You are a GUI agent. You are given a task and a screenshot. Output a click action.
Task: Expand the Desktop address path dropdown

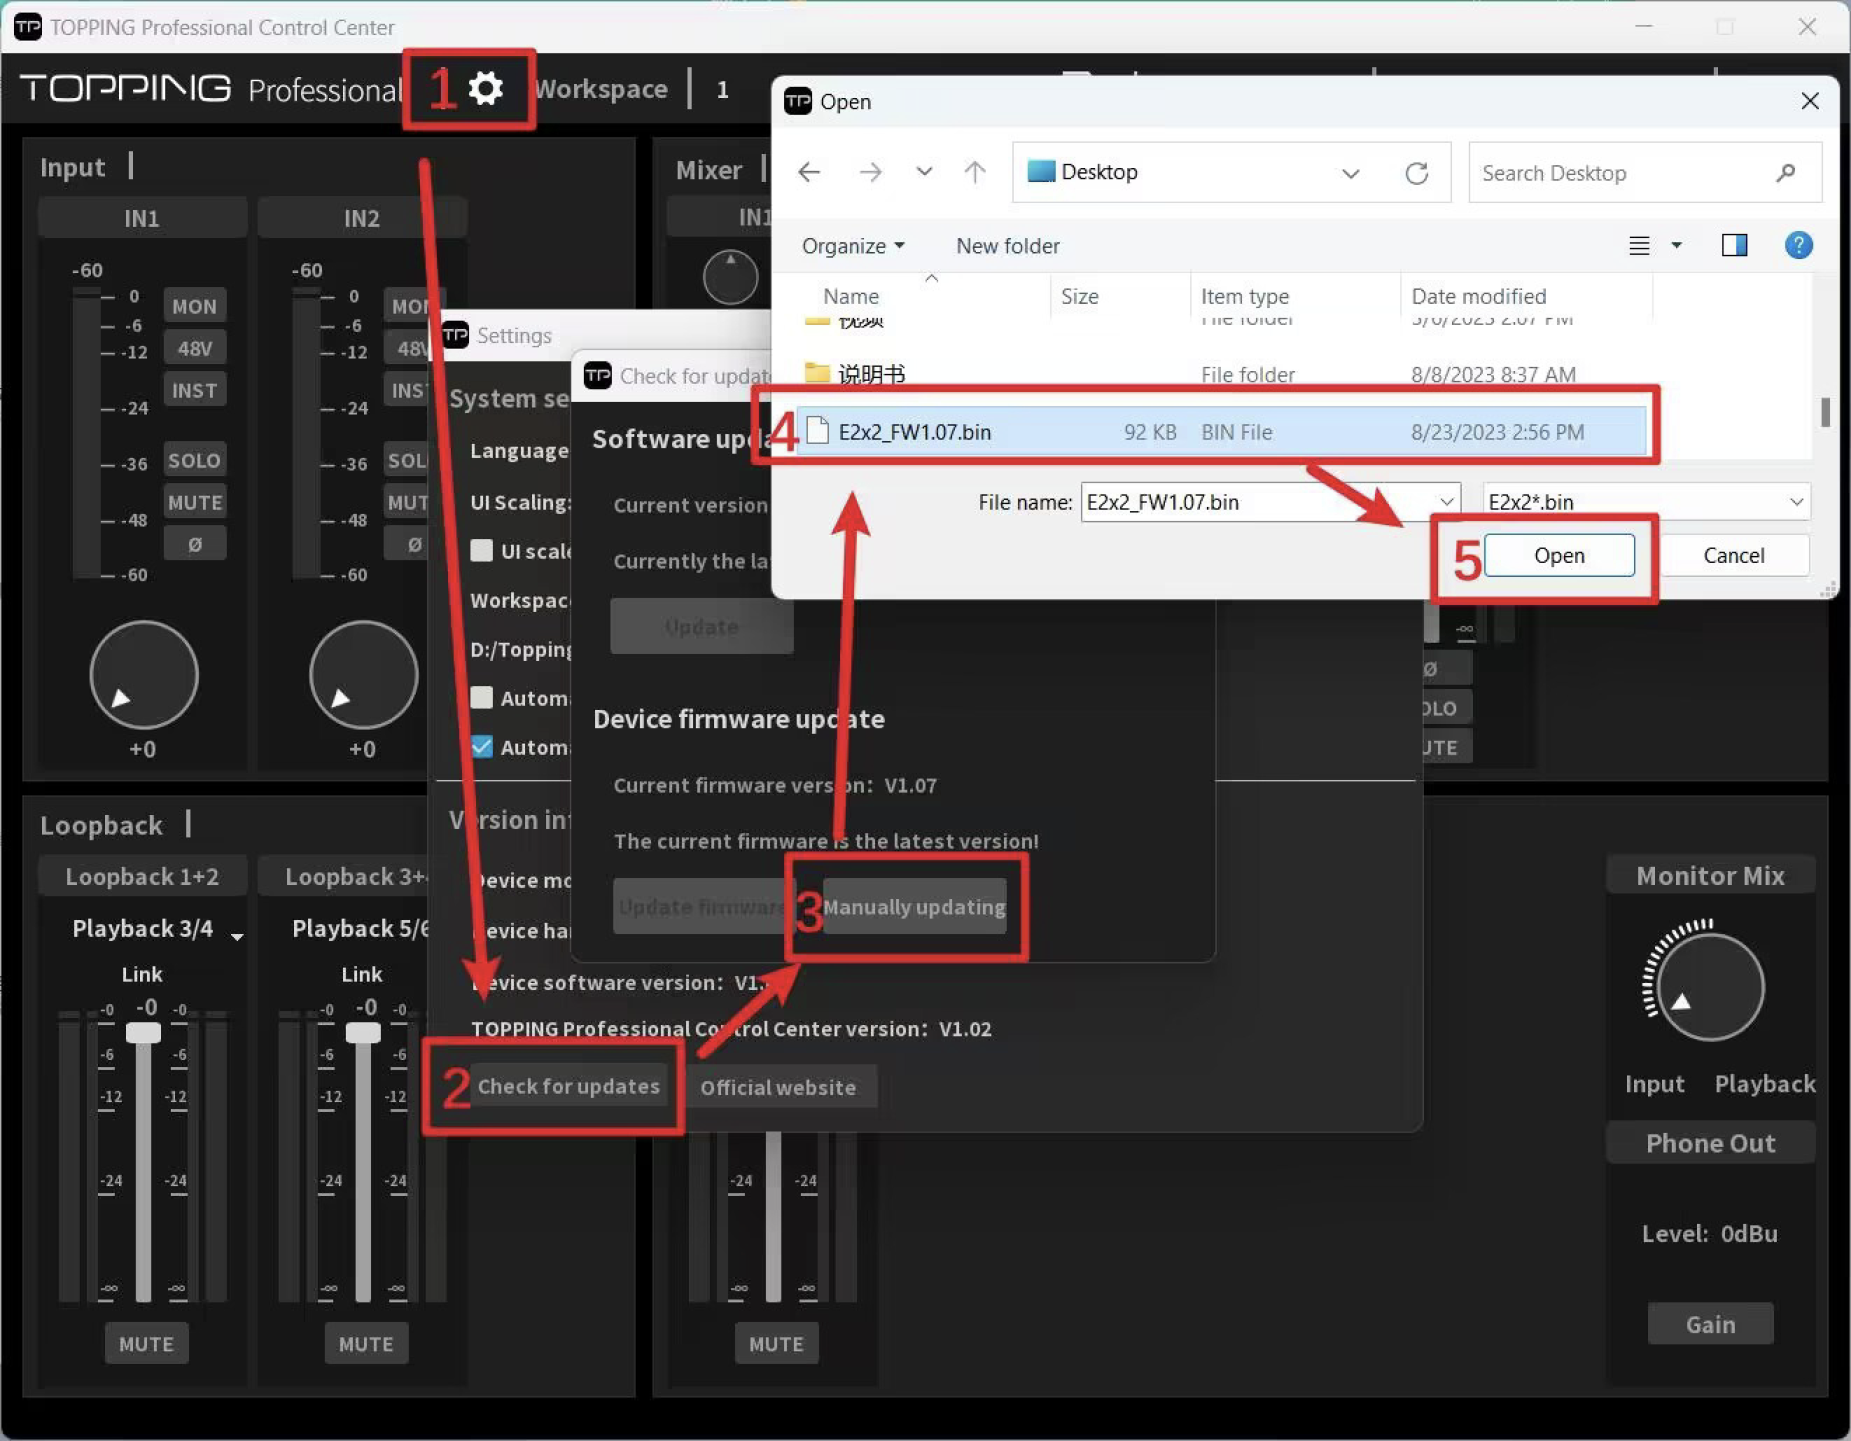1350,173
